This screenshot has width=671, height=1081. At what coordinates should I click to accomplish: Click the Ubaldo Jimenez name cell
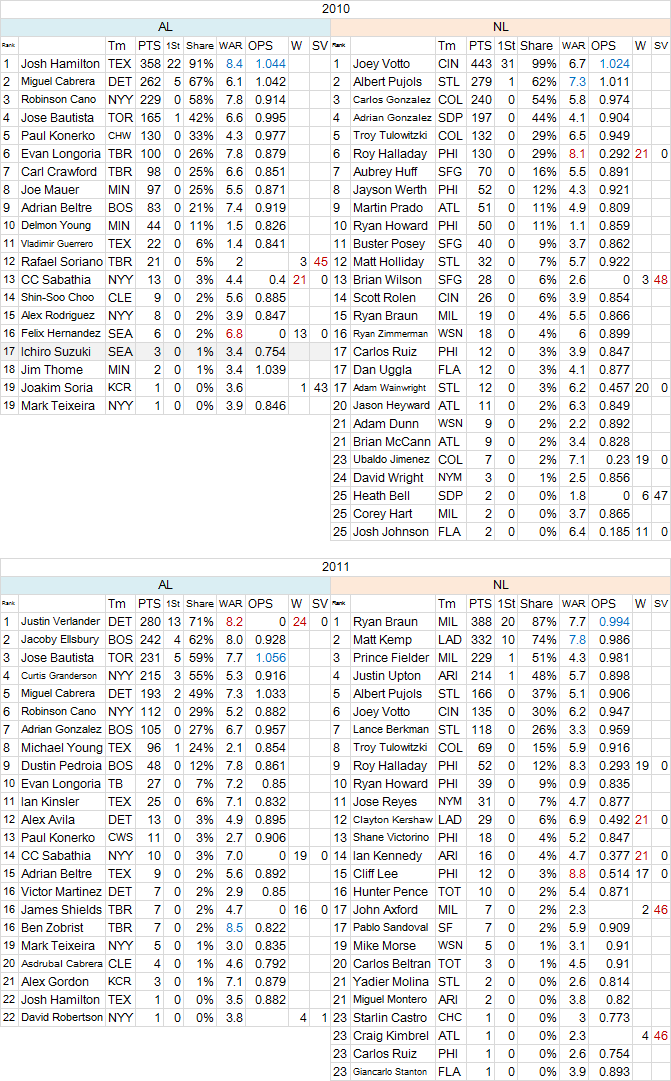pos(392,459)
